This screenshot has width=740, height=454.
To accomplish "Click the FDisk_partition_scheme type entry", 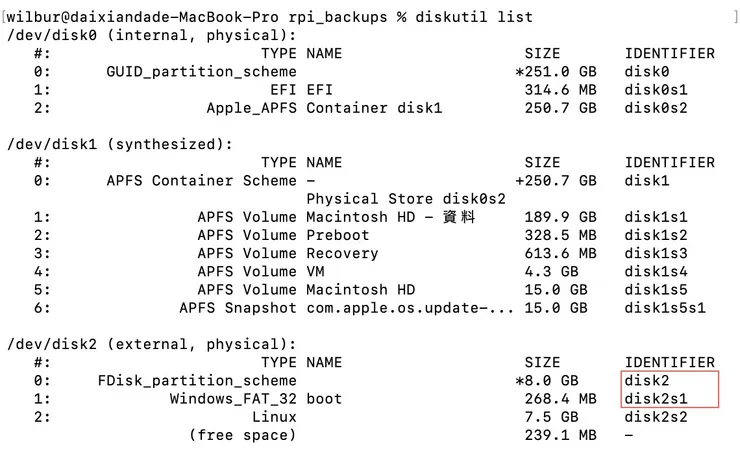I will (197, 380).
